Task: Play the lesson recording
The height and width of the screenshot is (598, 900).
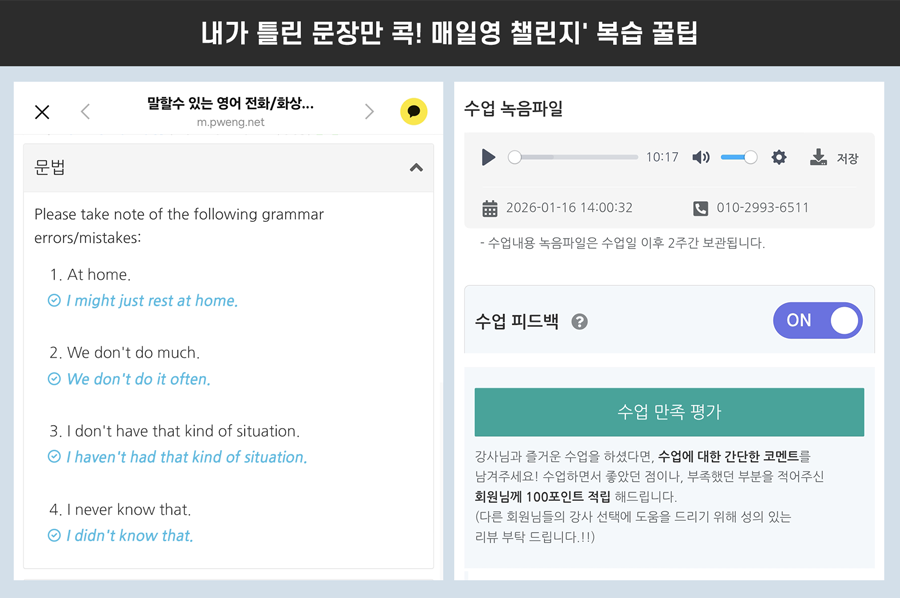Action: (488, 157)
